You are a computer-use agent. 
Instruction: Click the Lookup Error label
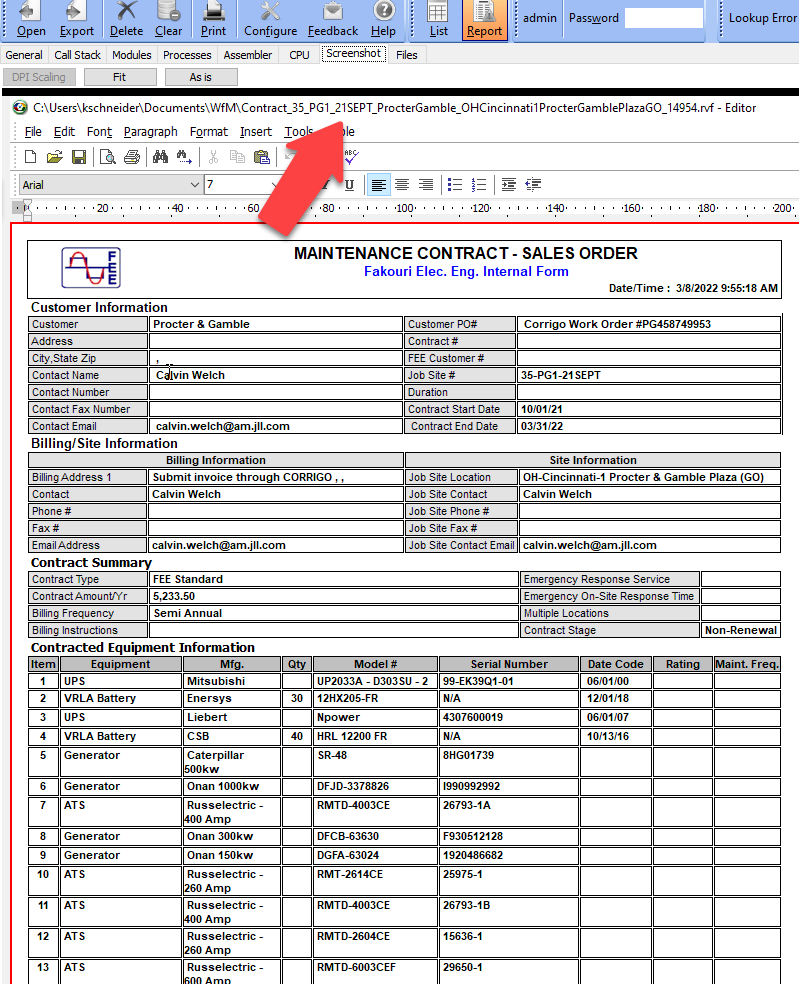point(762,18)
